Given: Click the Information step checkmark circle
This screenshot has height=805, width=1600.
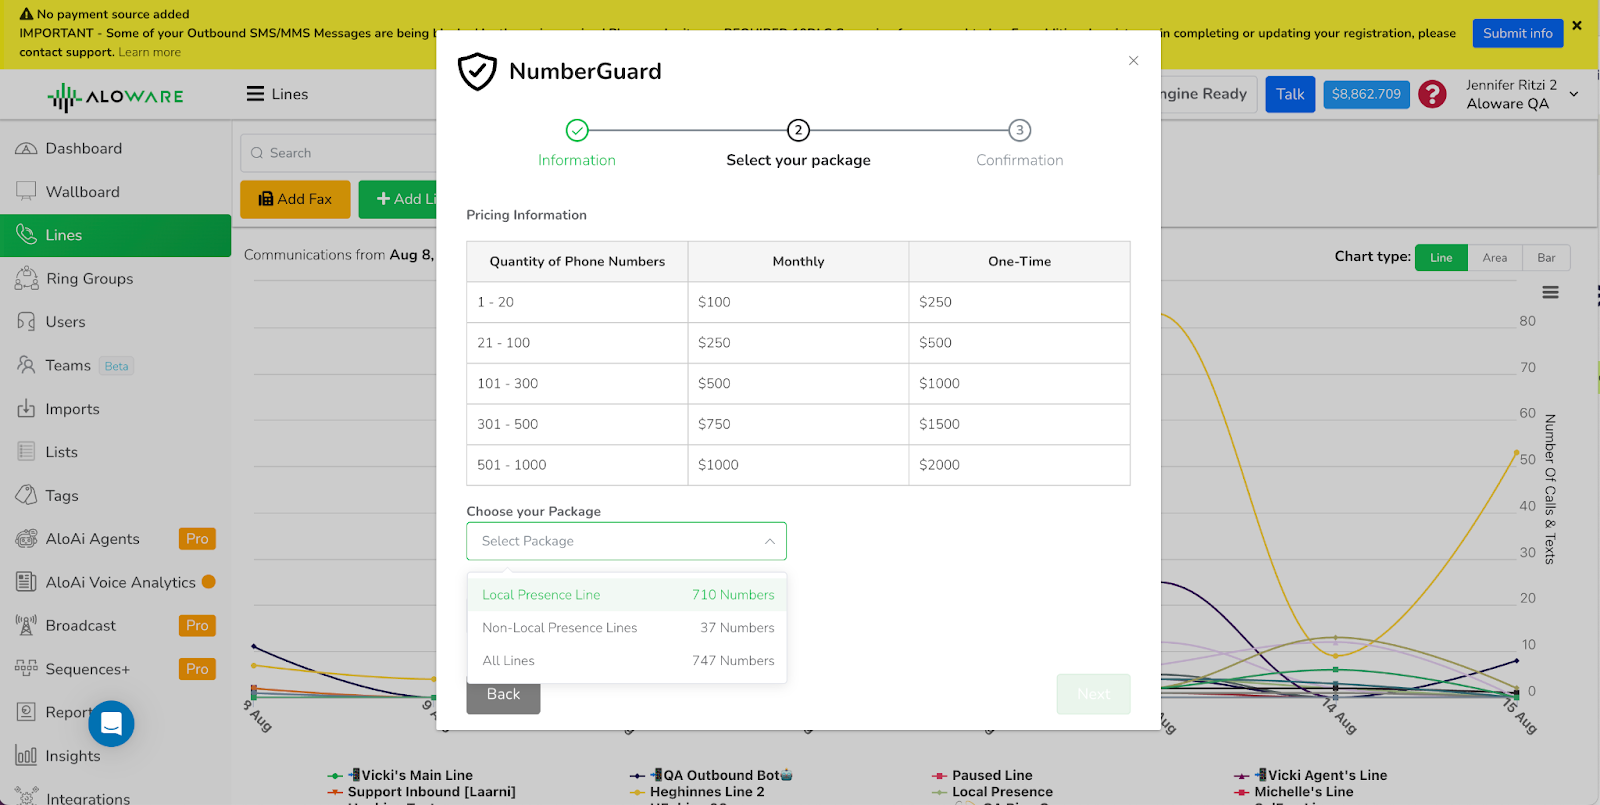Looking at the screenshot, I should pyautogui.click(x=577, y=130).
